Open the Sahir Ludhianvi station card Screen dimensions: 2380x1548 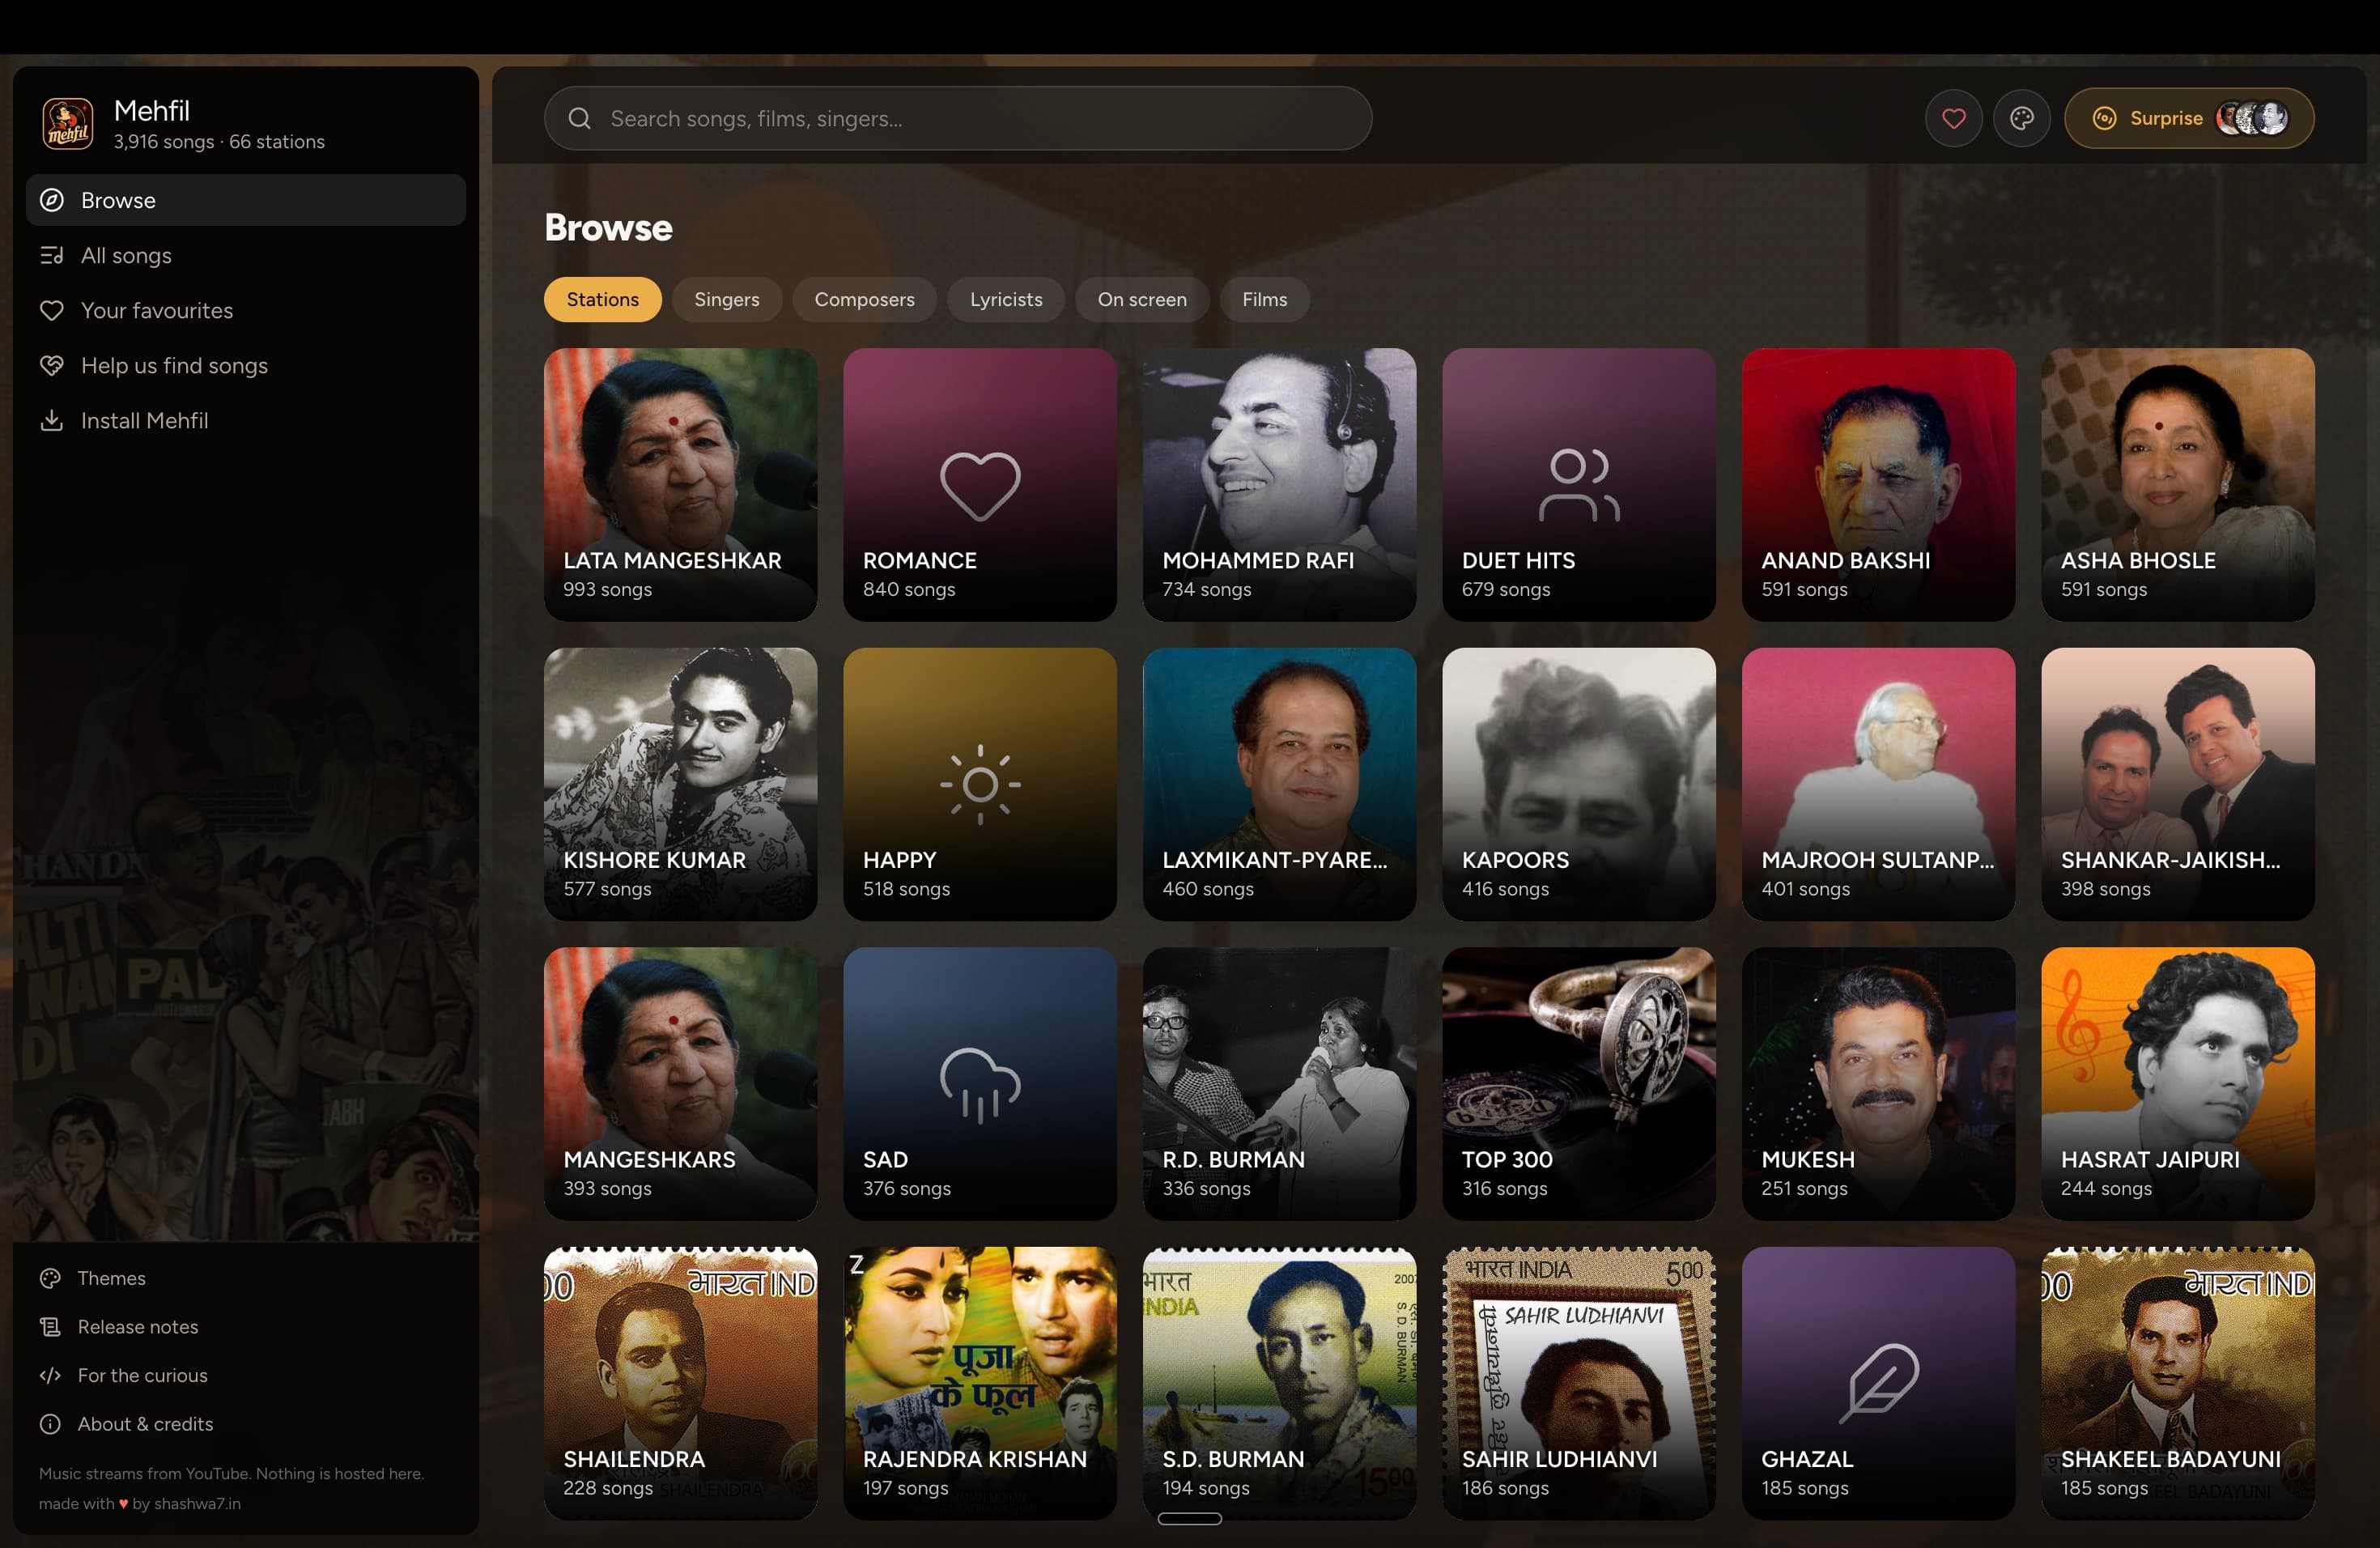coord(1579,1383)
